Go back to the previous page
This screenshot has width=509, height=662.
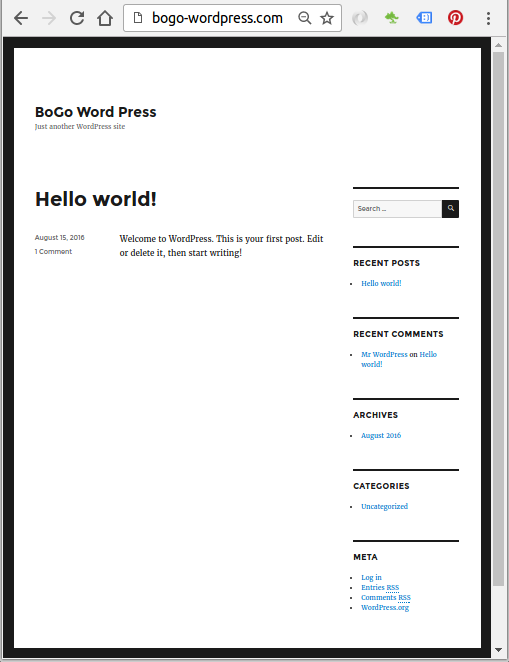point(21,18)
